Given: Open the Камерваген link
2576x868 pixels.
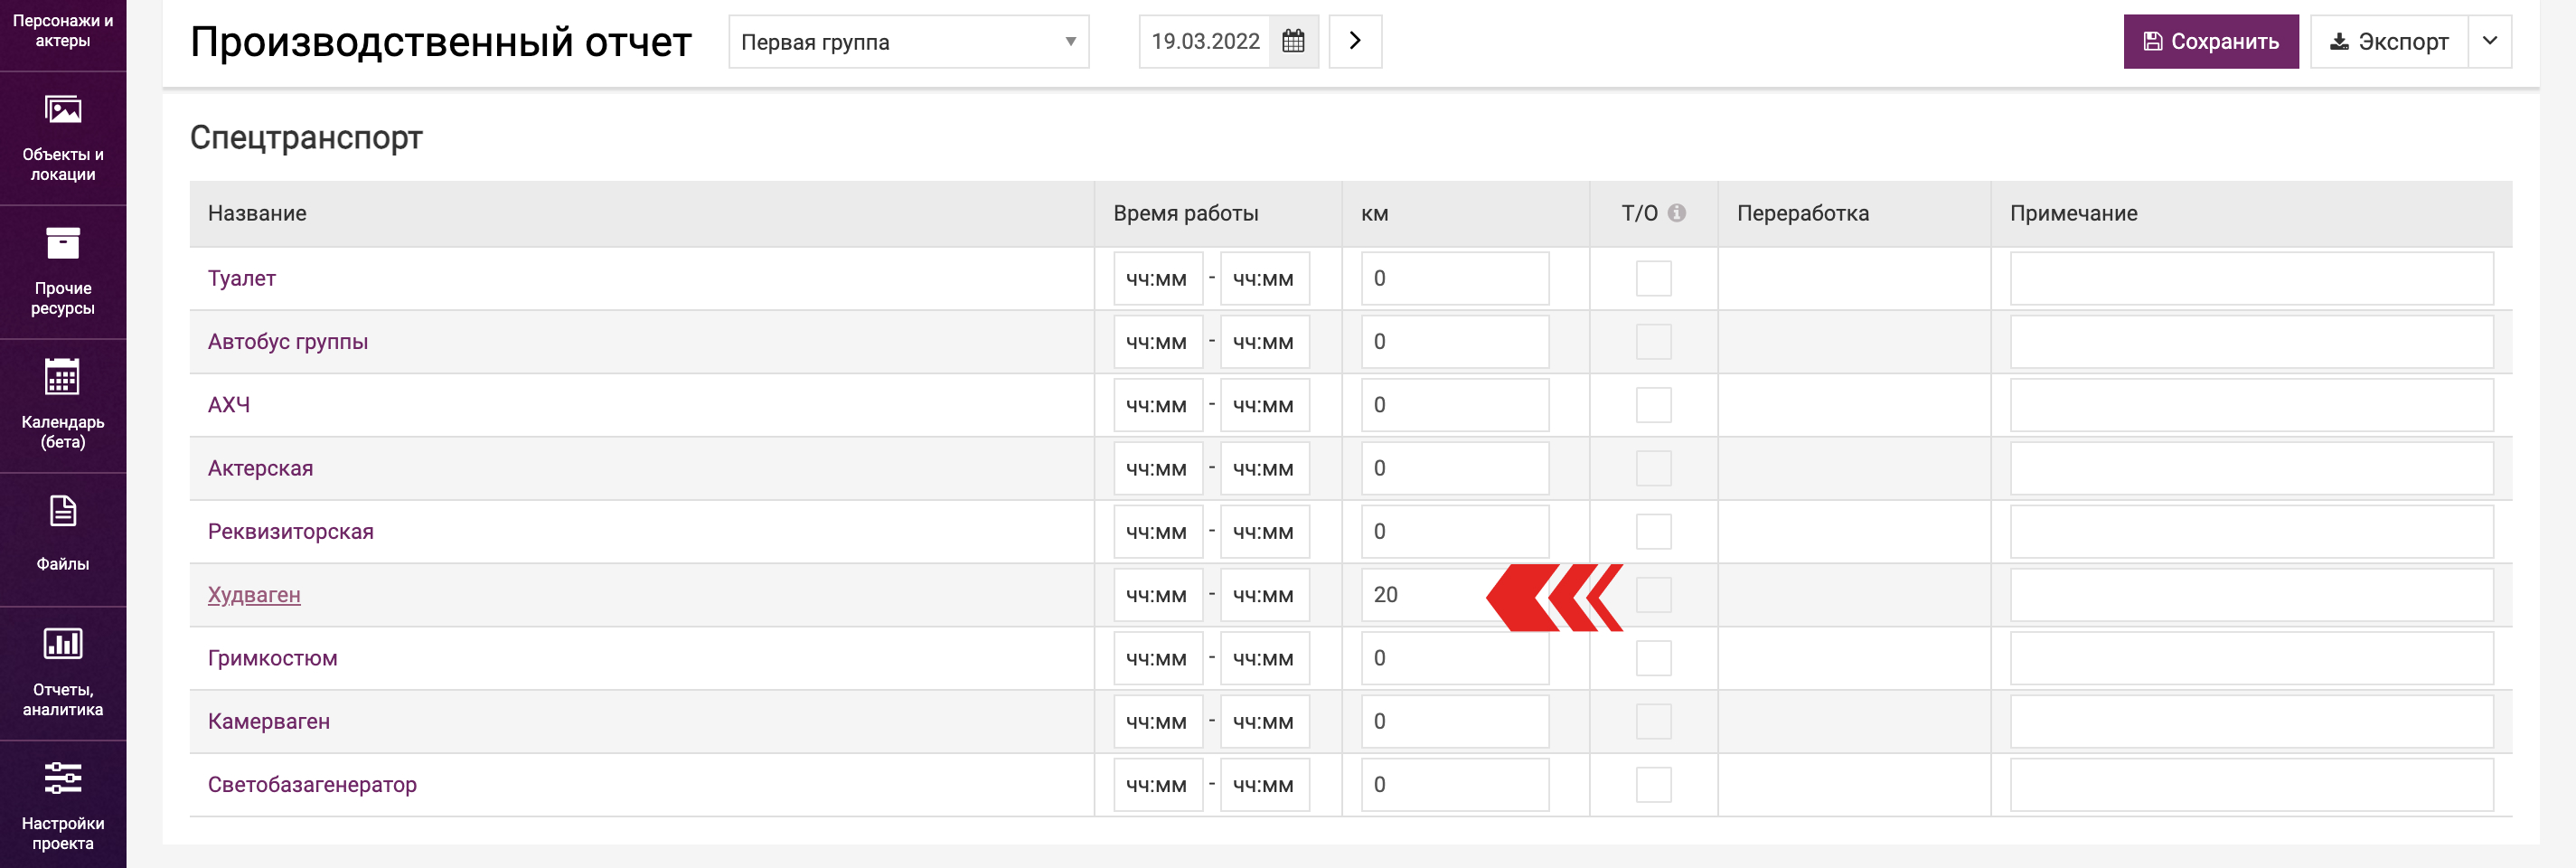Looking at the screenshot, I should point(268,721).
